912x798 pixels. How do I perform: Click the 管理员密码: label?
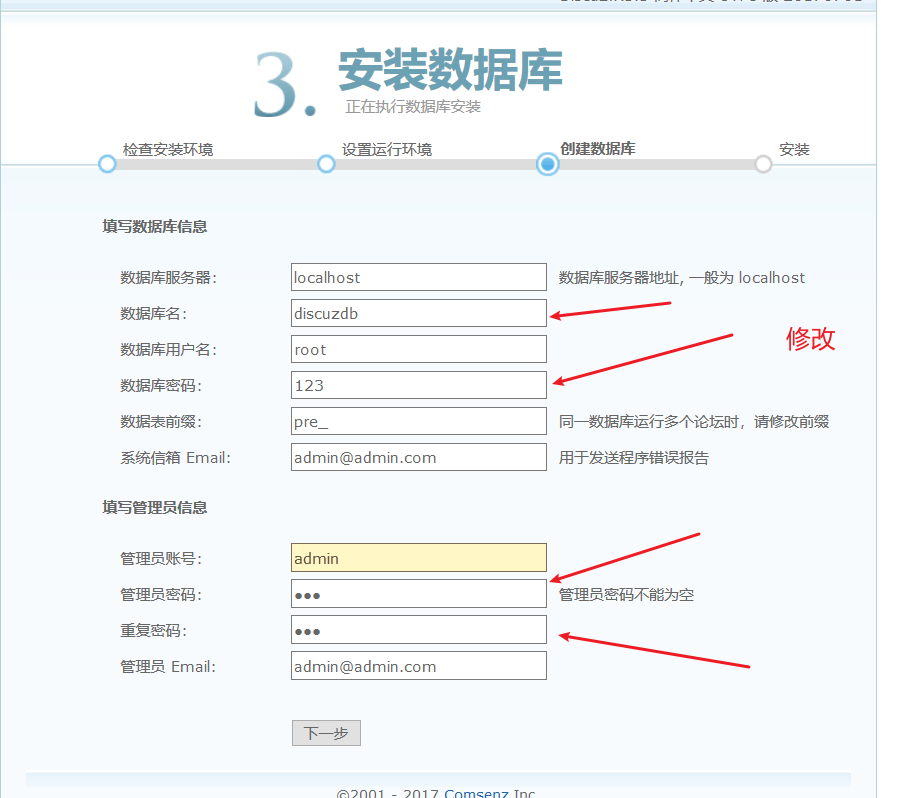tap(161, 594)
